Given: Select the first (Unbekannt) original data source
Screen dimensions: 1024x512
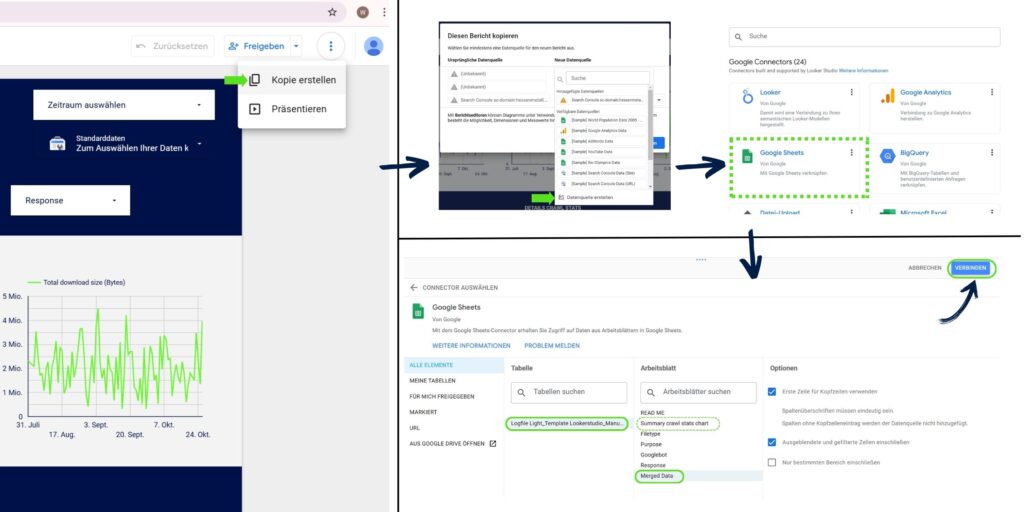Looking at the screenshot, I should (x=496, y=74).
